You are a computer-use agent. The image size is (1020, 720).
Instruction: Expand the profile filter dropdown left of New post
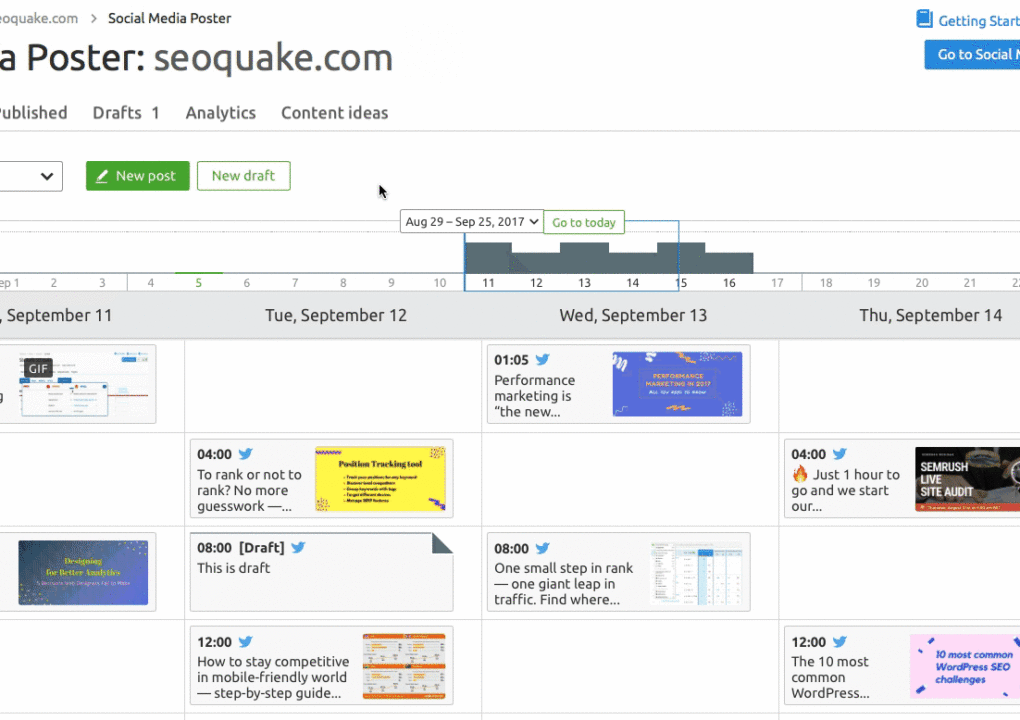[x=30, y=176]
